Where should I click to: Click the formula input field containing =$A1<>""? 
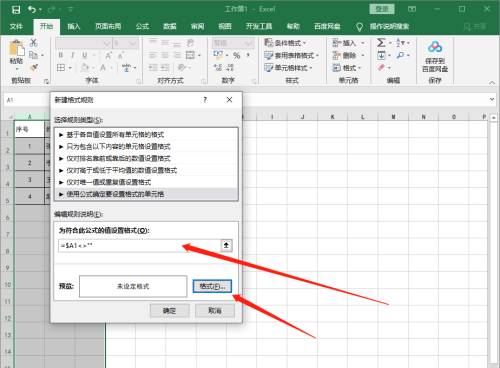tap(139, 246)
